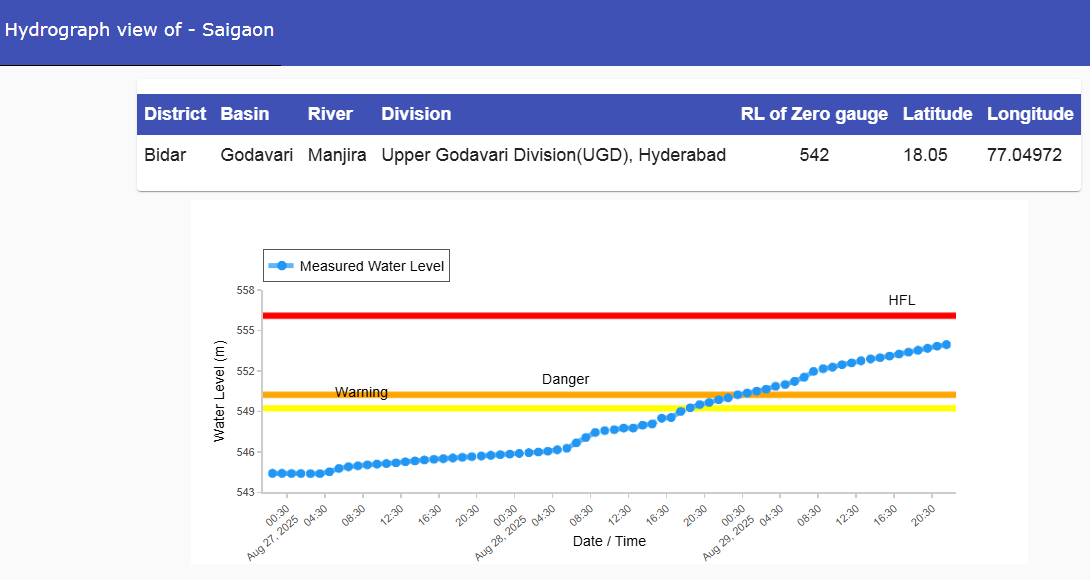Viewport: 1090px width, 580px height.
Task: Click the first water level data point
Action: (272, 474)
